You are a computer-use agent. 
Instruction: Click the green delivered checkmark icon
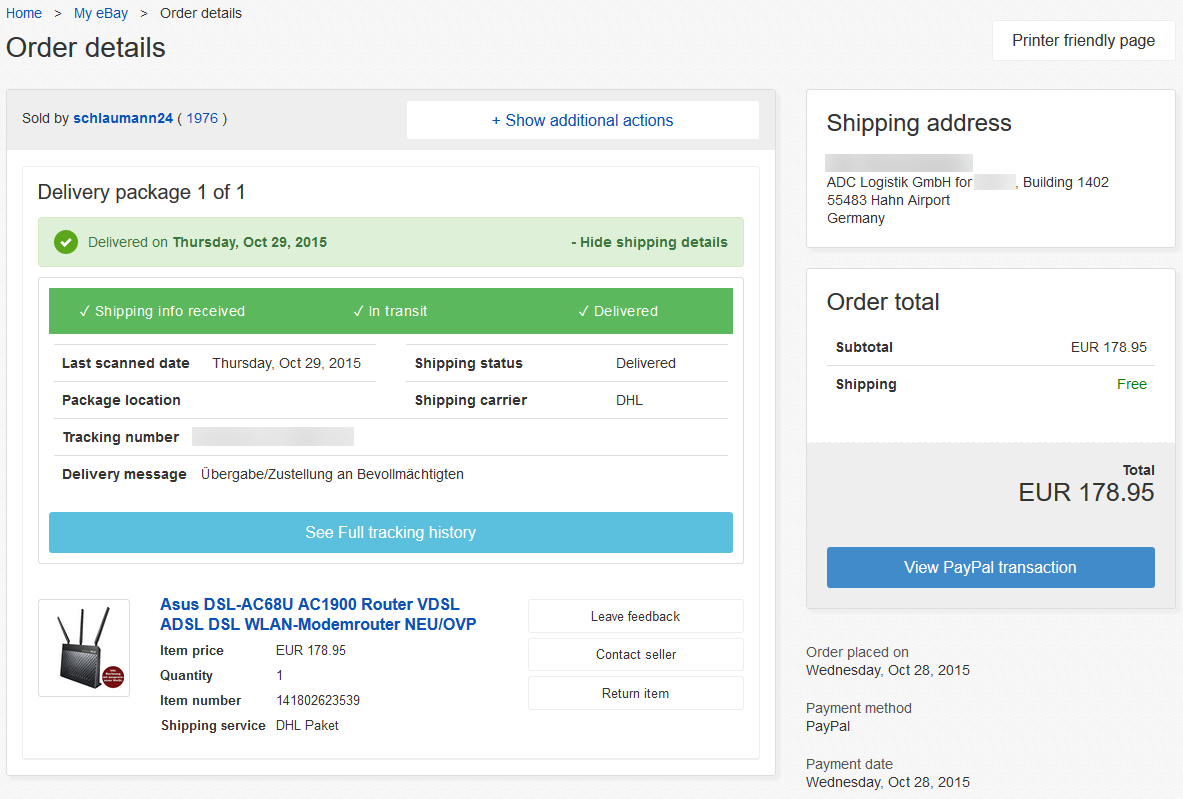pos(66,242)
